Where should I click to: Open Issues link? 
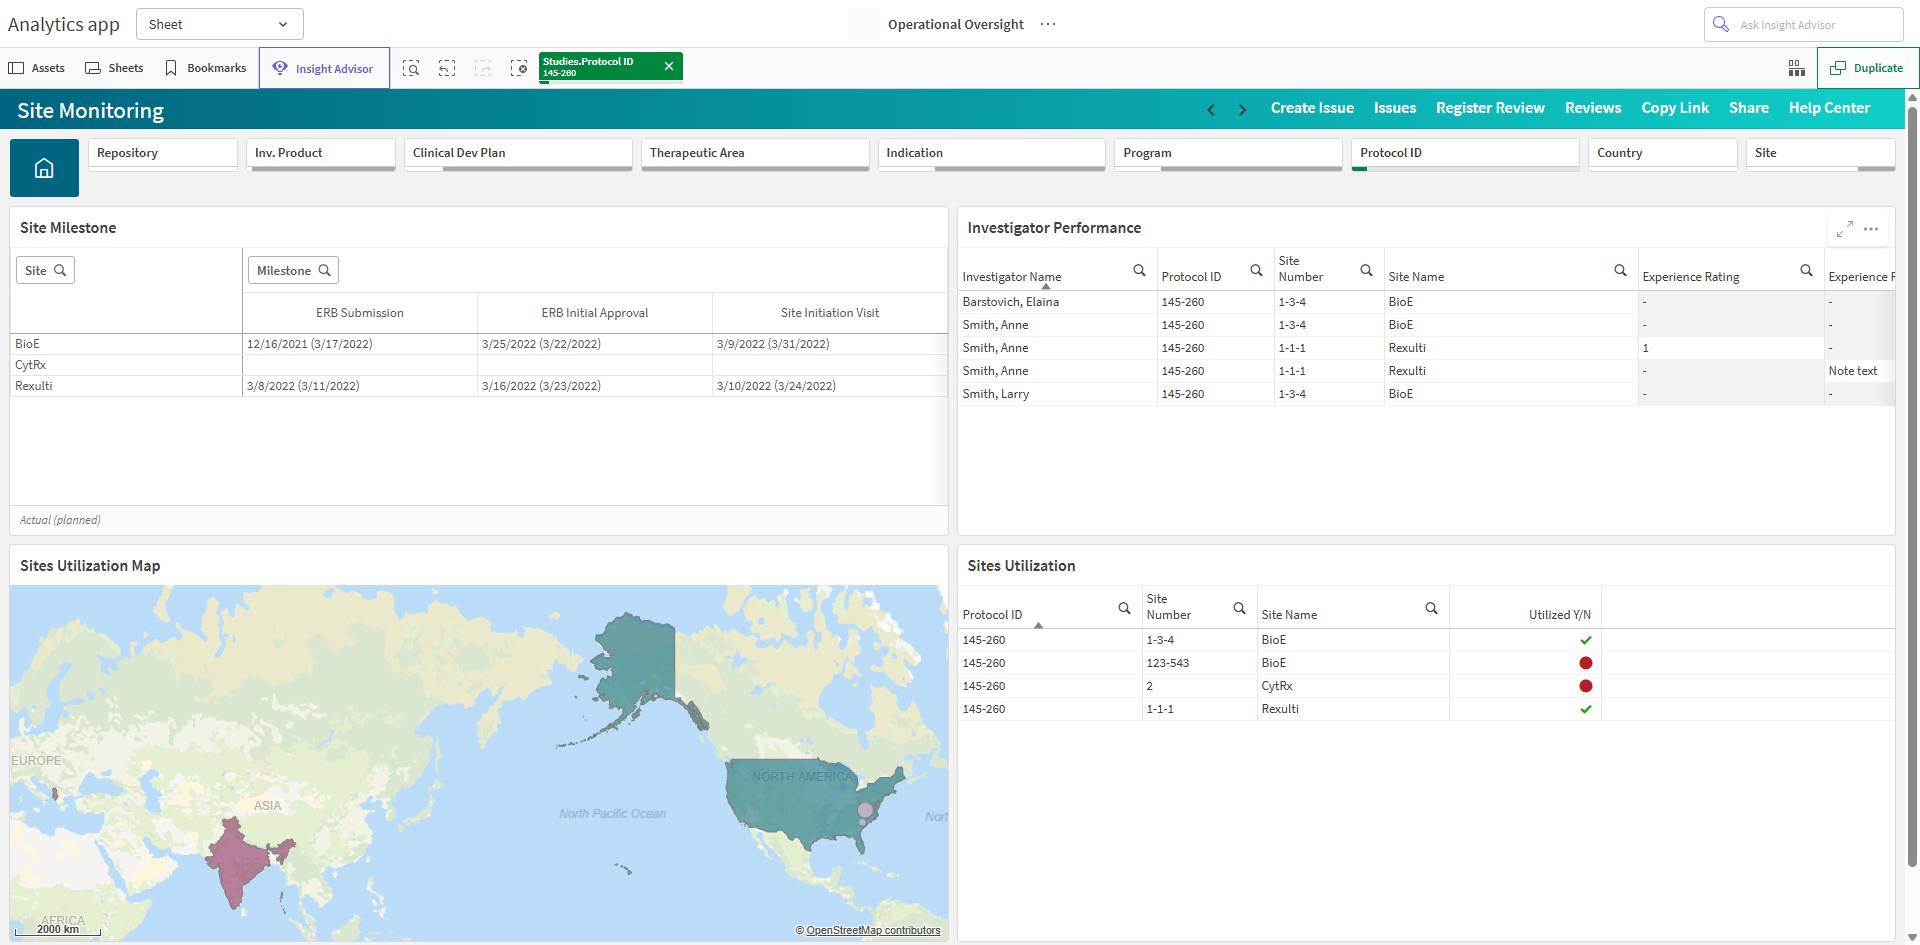(1395, 108)
